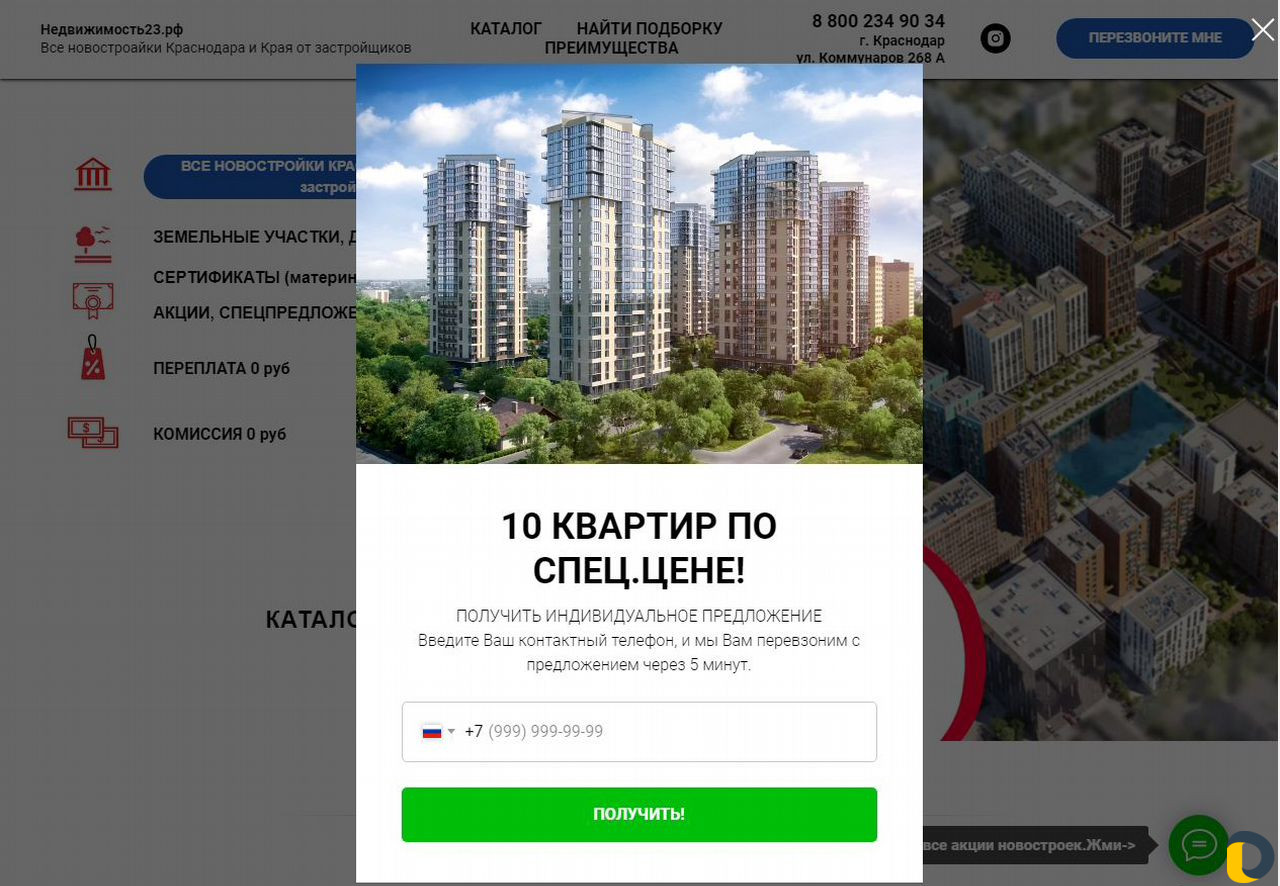Click the Russian flag icon

coord(432,732)
